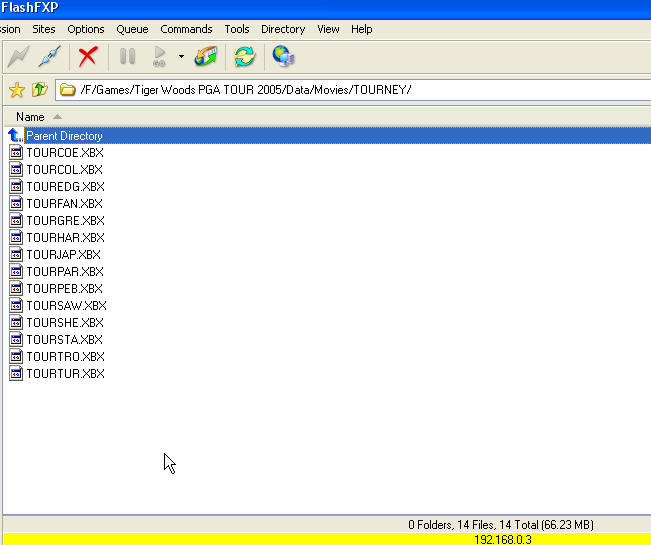Click the file icon next to TOURFAN.XBX

coord(16,203)
